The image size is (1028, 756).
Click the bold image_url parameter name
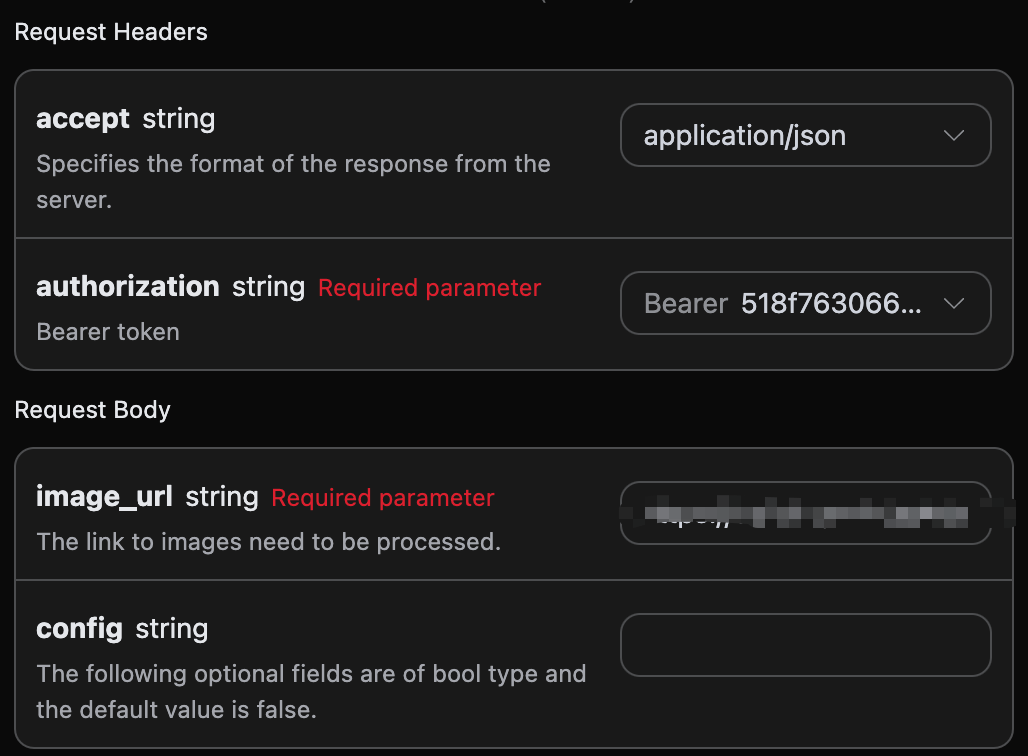[104, 497]
